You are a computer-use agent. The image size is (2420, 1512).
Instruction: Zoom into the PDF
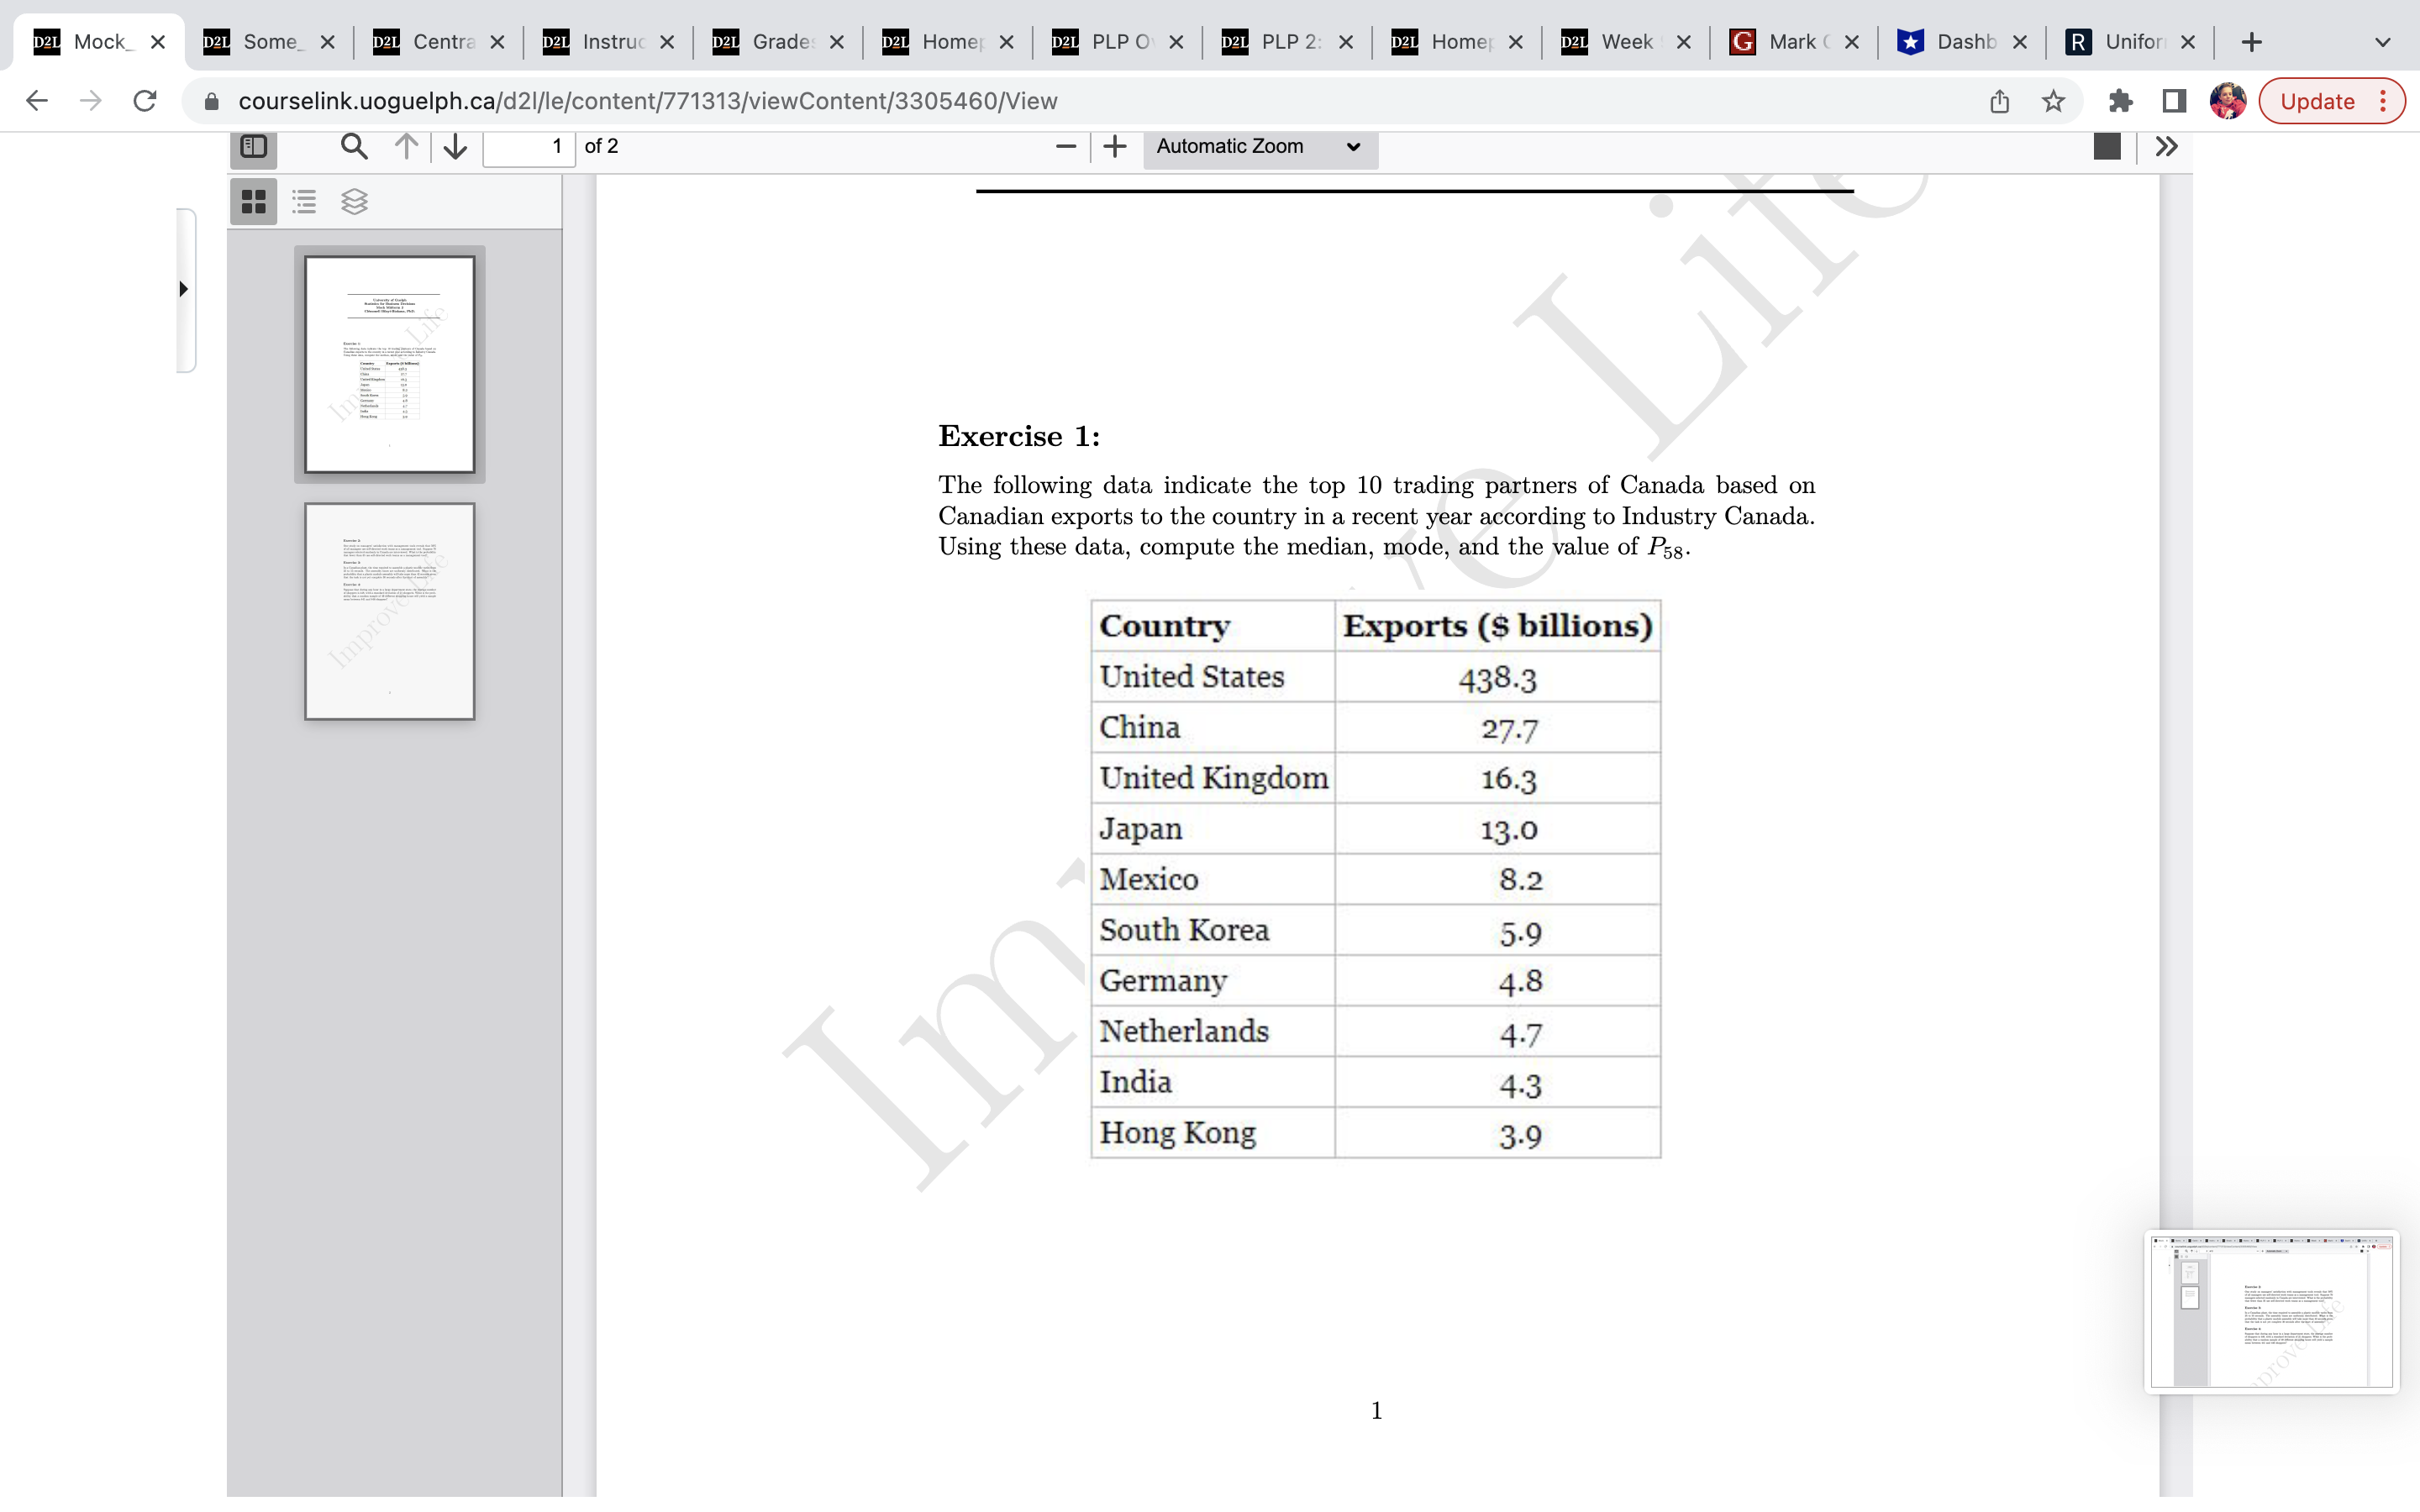(x=1114, y=147)
